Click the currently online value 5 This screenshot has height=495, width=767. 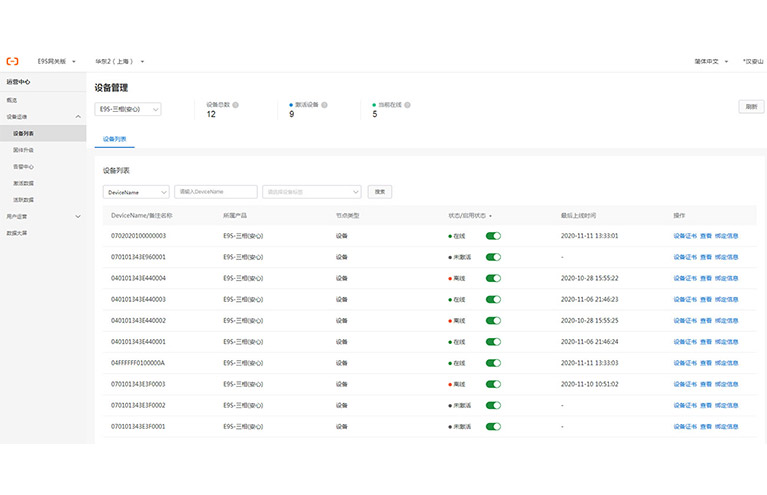pos(375,114)
